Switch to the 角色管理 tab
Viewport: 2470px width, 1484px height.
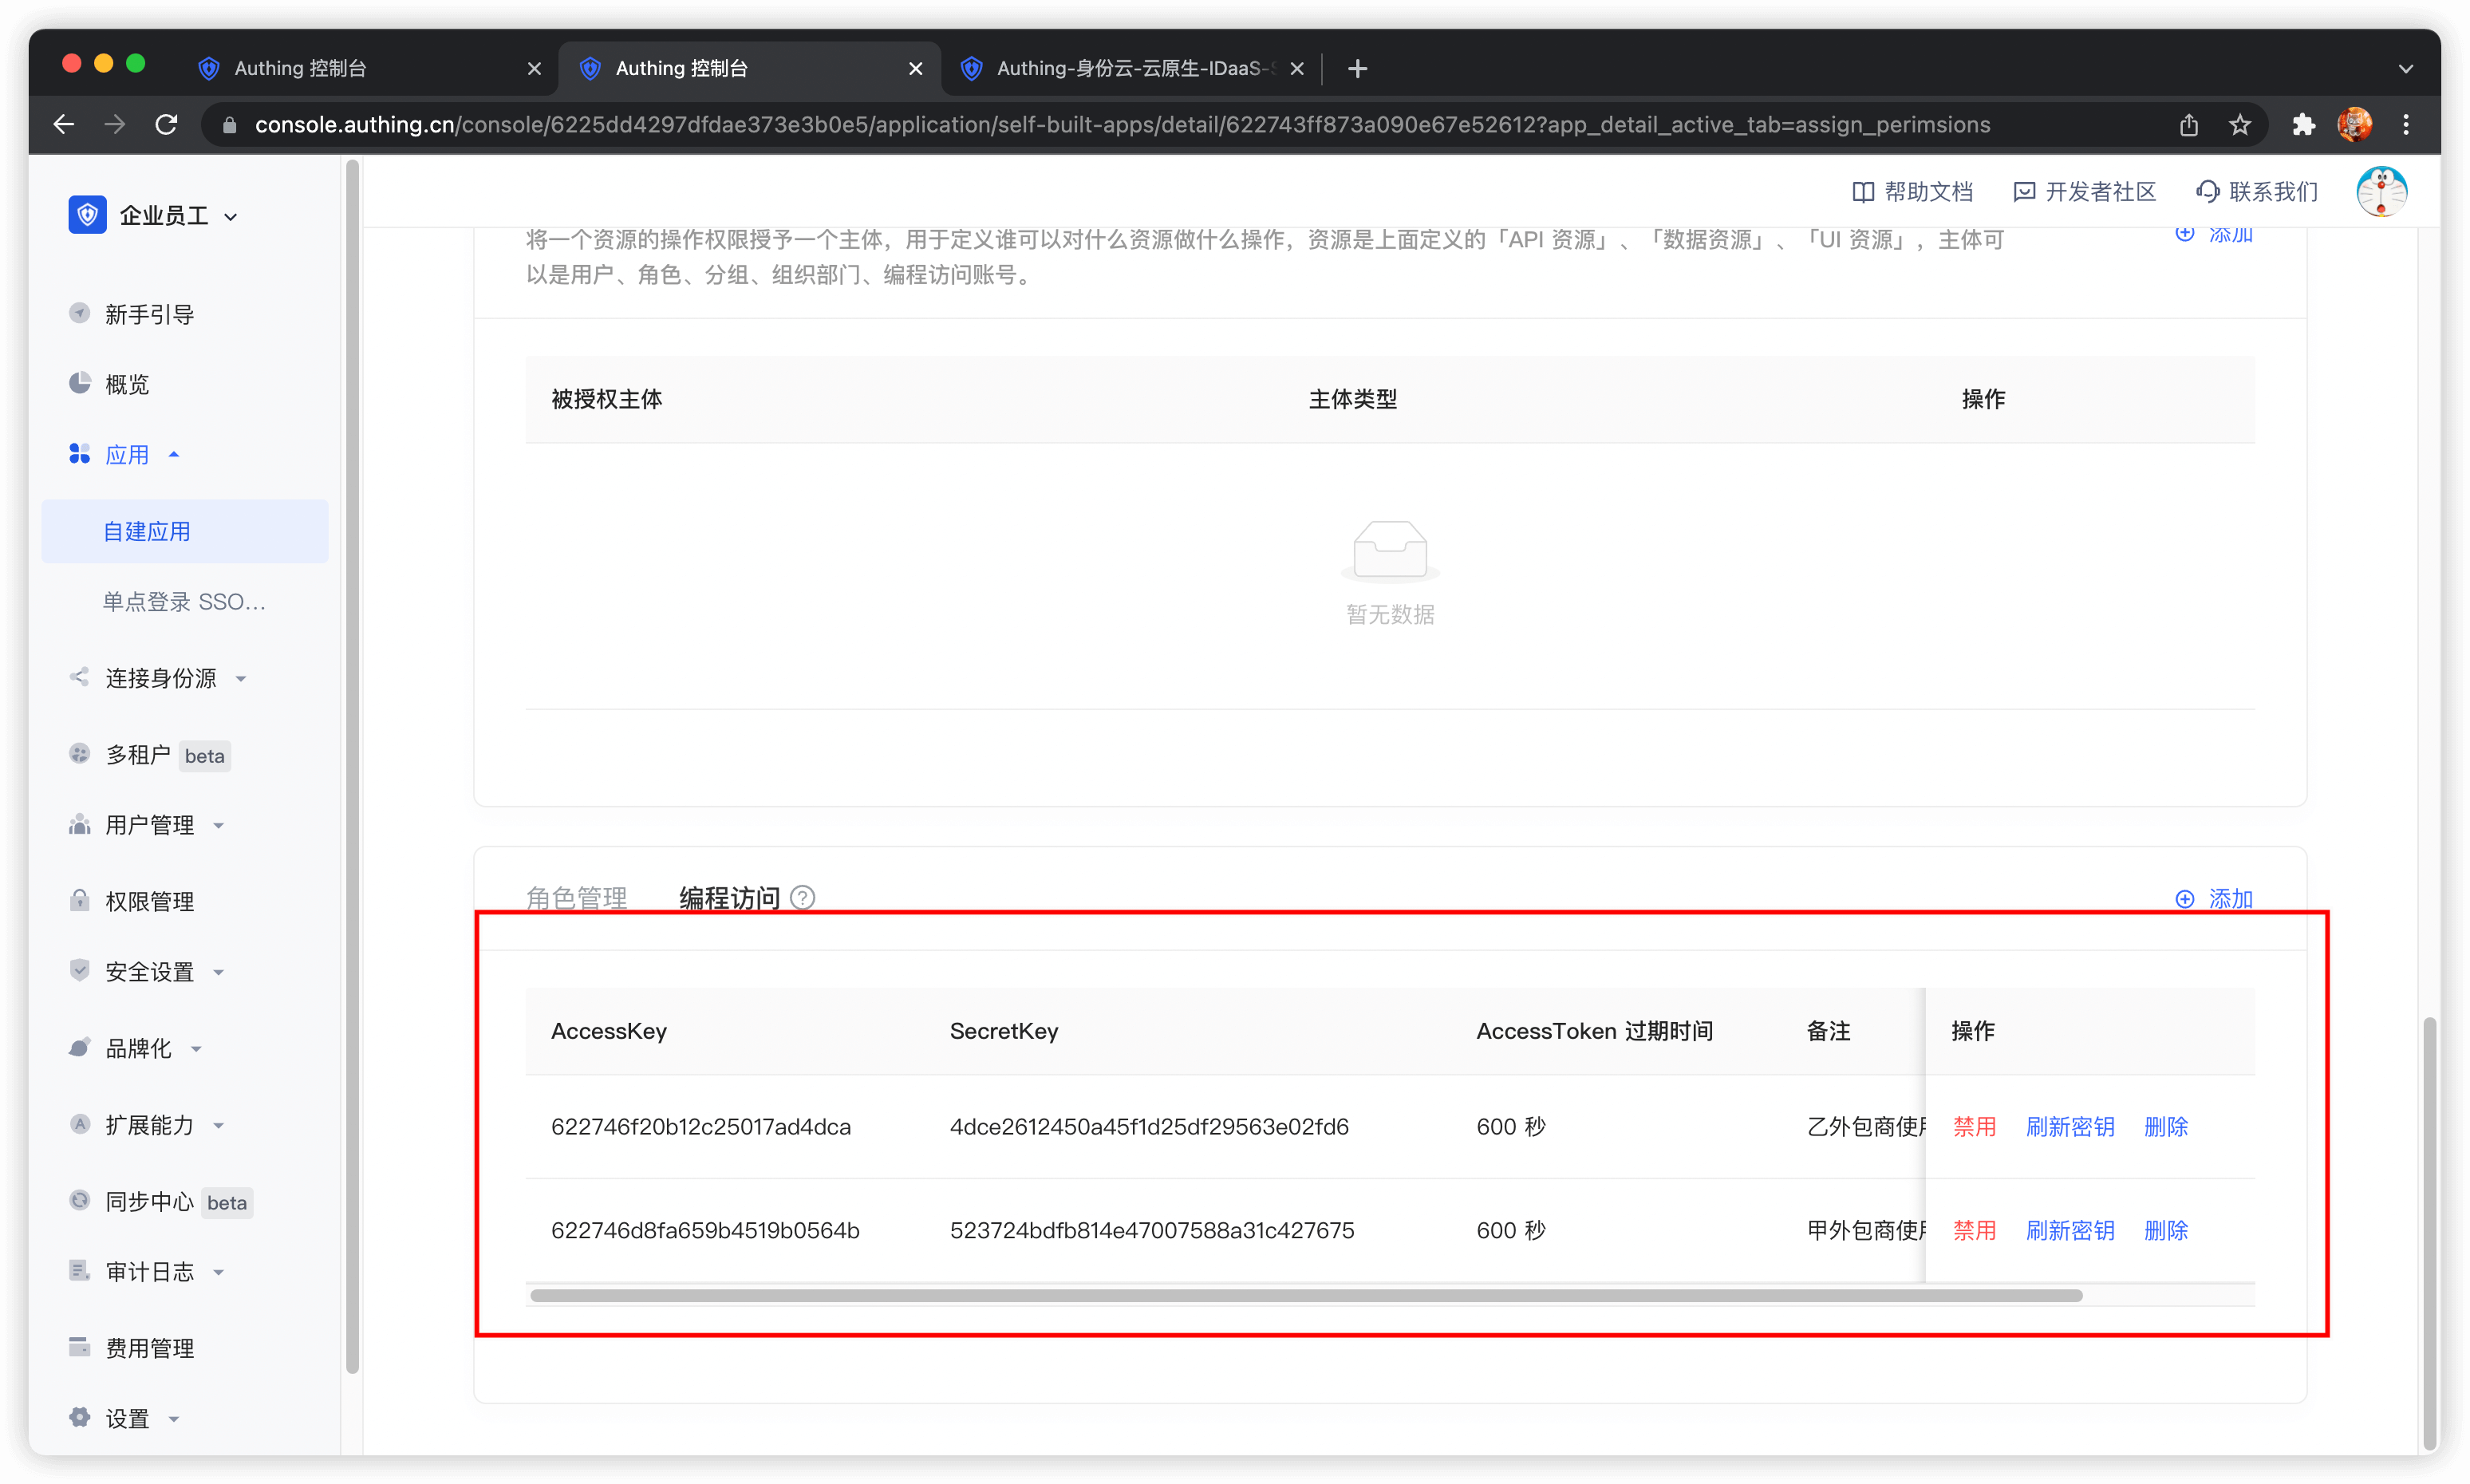pyautogui.click(x=576, y=898)
